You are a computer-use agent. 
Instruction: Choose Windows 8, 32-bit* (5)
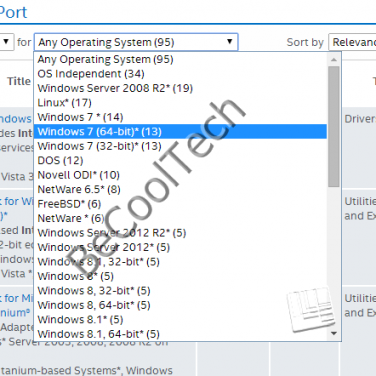click(180, 291)
